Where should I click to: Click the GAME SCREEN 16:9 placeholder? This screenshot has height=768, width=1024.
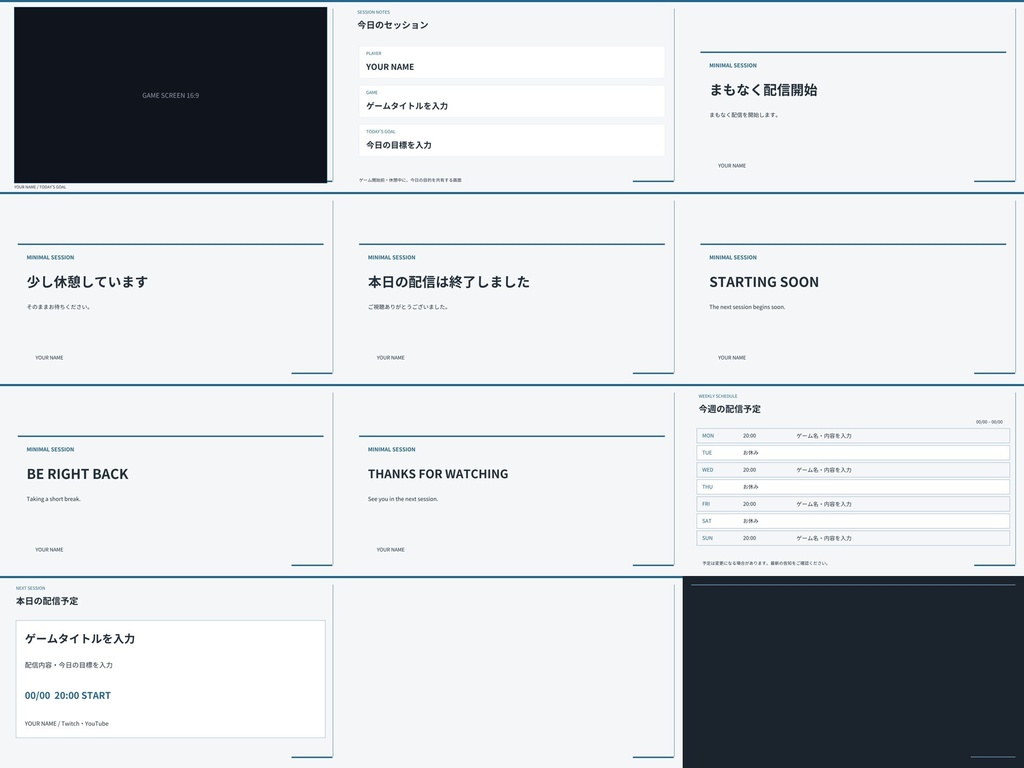tap(170, 95)
